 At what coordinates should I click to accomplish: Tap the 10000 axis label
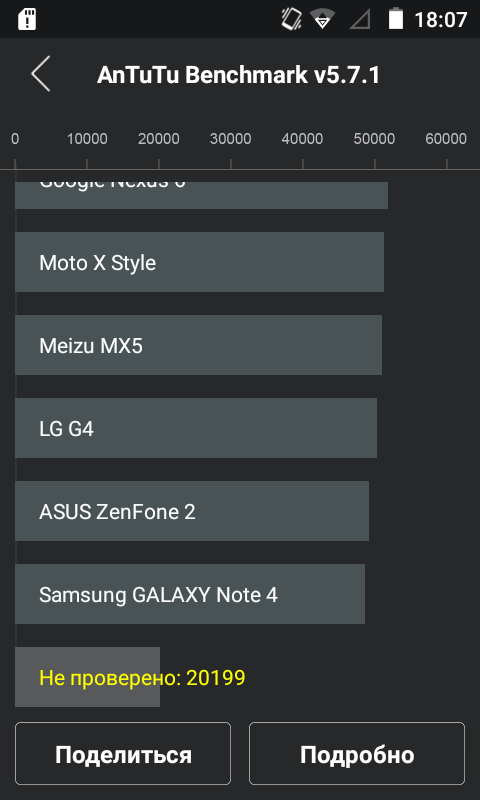(87, 138)
